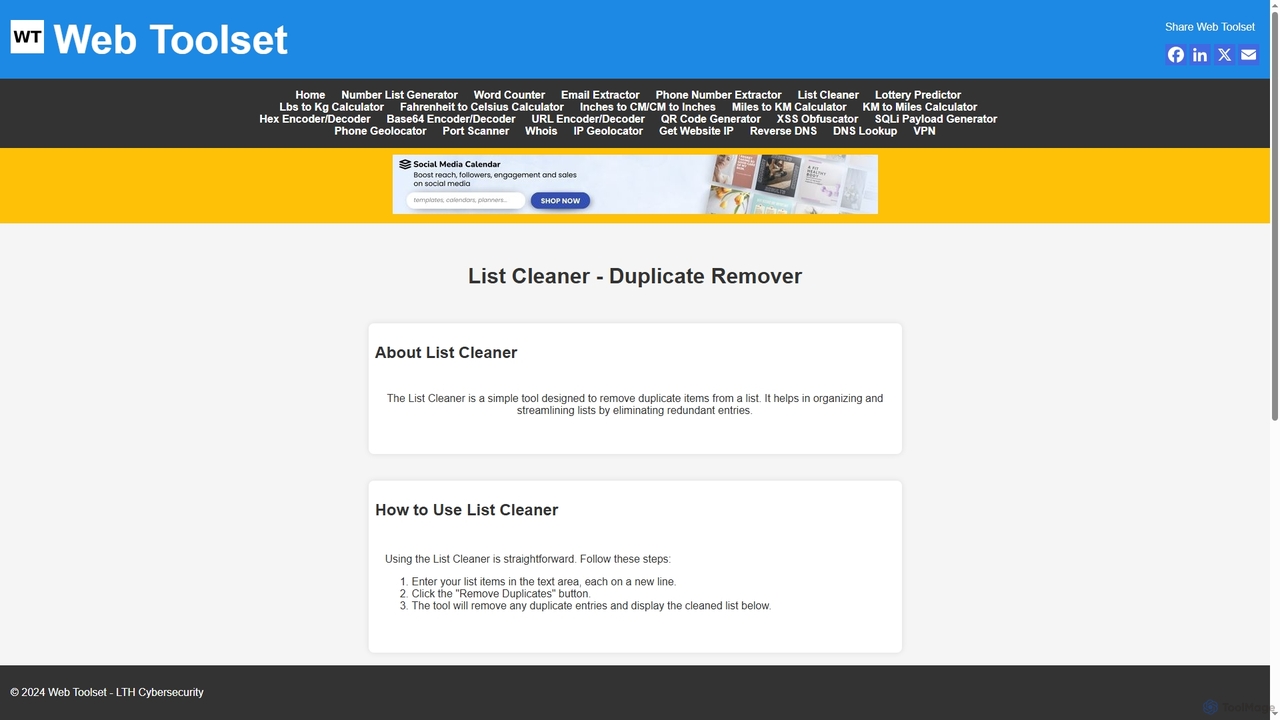1280x720 pixels.
Task: Open the IP Geolocator tool
Action: [x=608, y=131]
